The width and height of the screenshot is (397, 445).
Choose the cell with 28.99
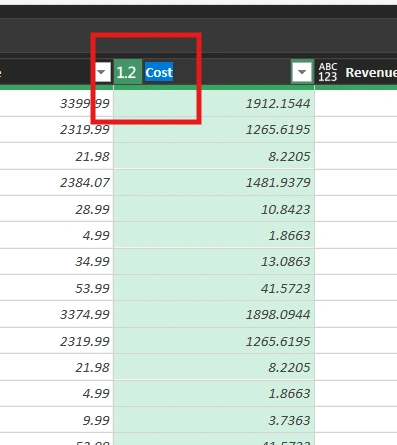tap(56, 209)
